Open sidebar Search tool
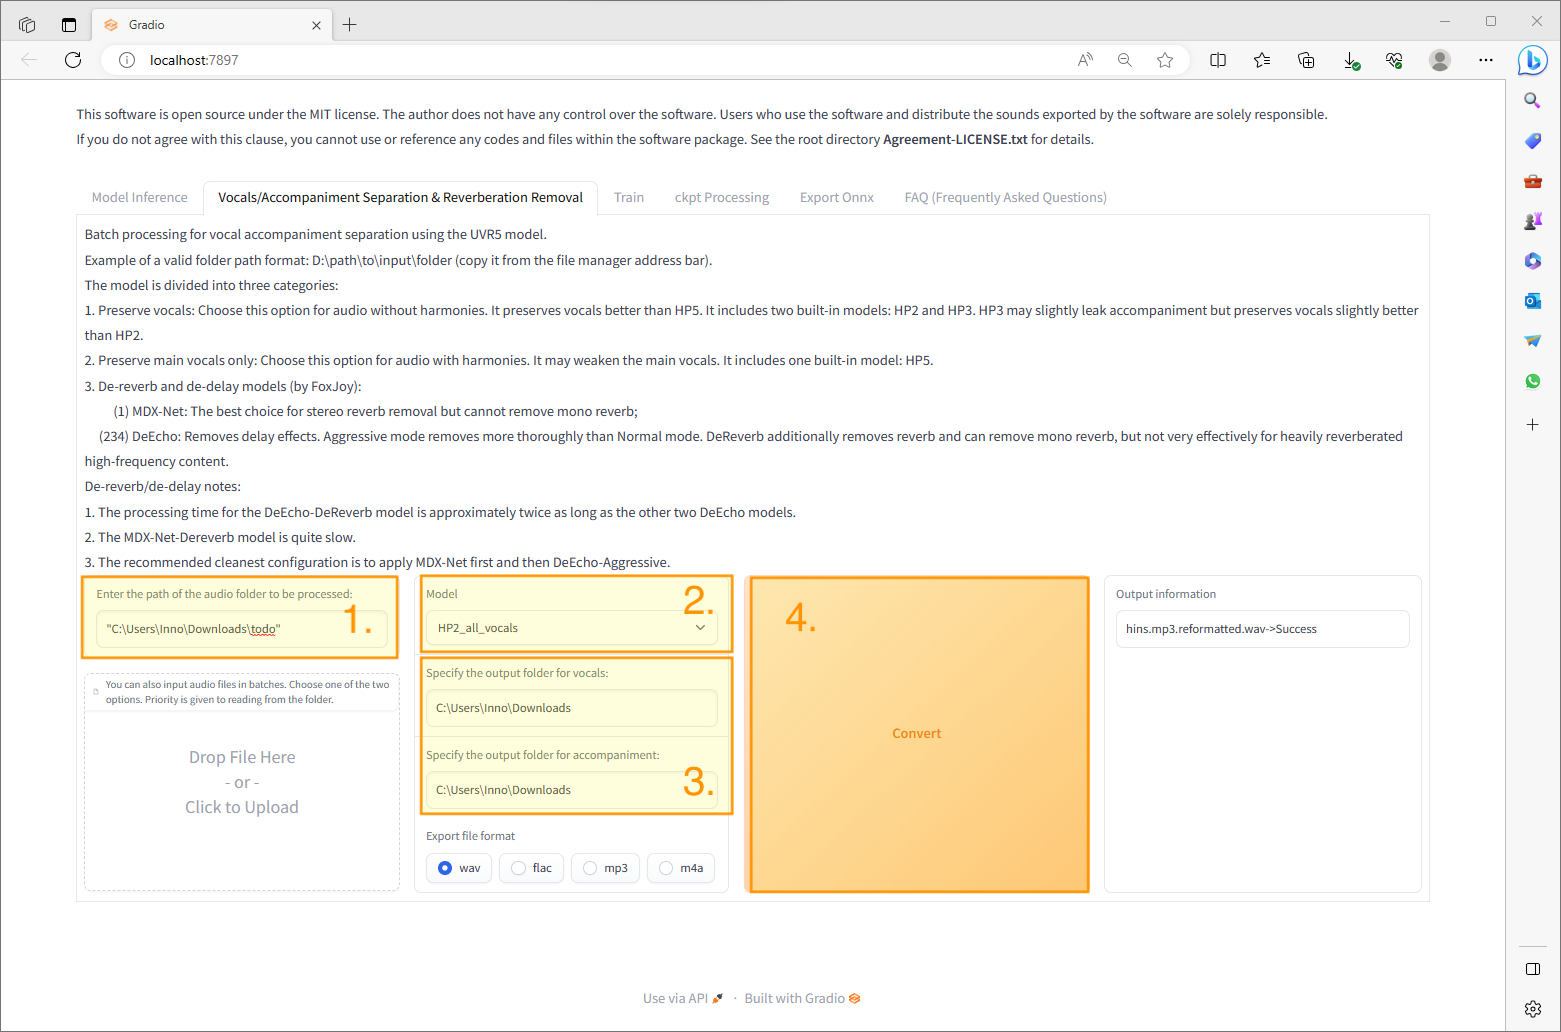The image size is (1561, 1032). [x=1532, y=100]
